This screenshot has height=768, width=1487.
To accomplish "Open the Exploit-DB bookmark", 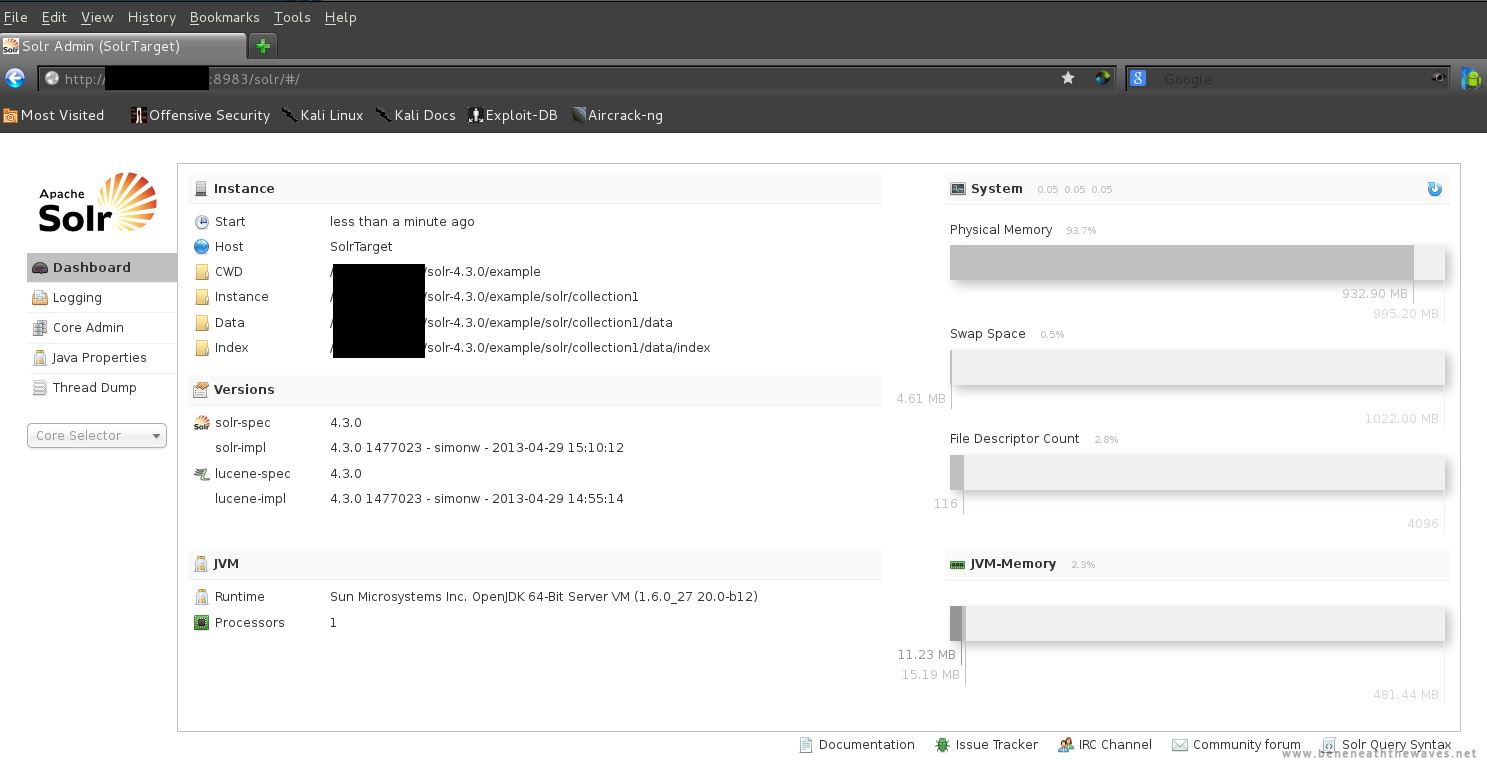I will pos(513,115).
